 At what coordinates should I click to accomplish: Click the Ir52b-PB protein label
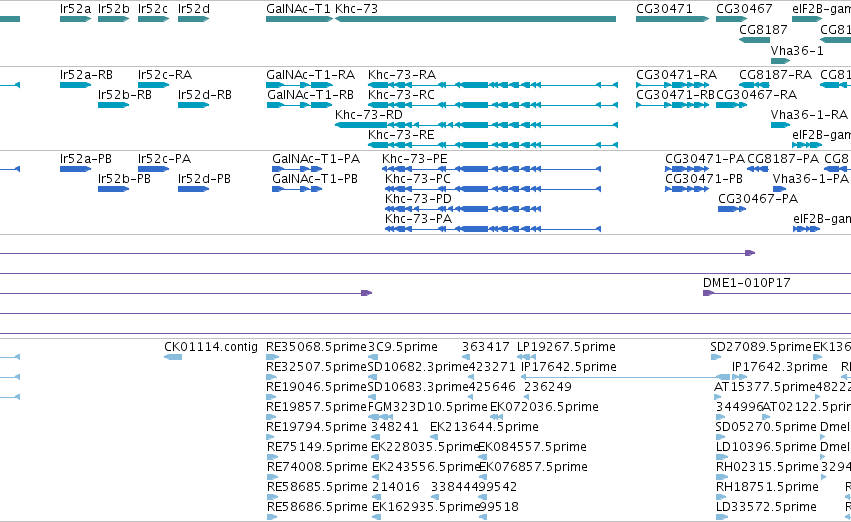tap(124, 179)
